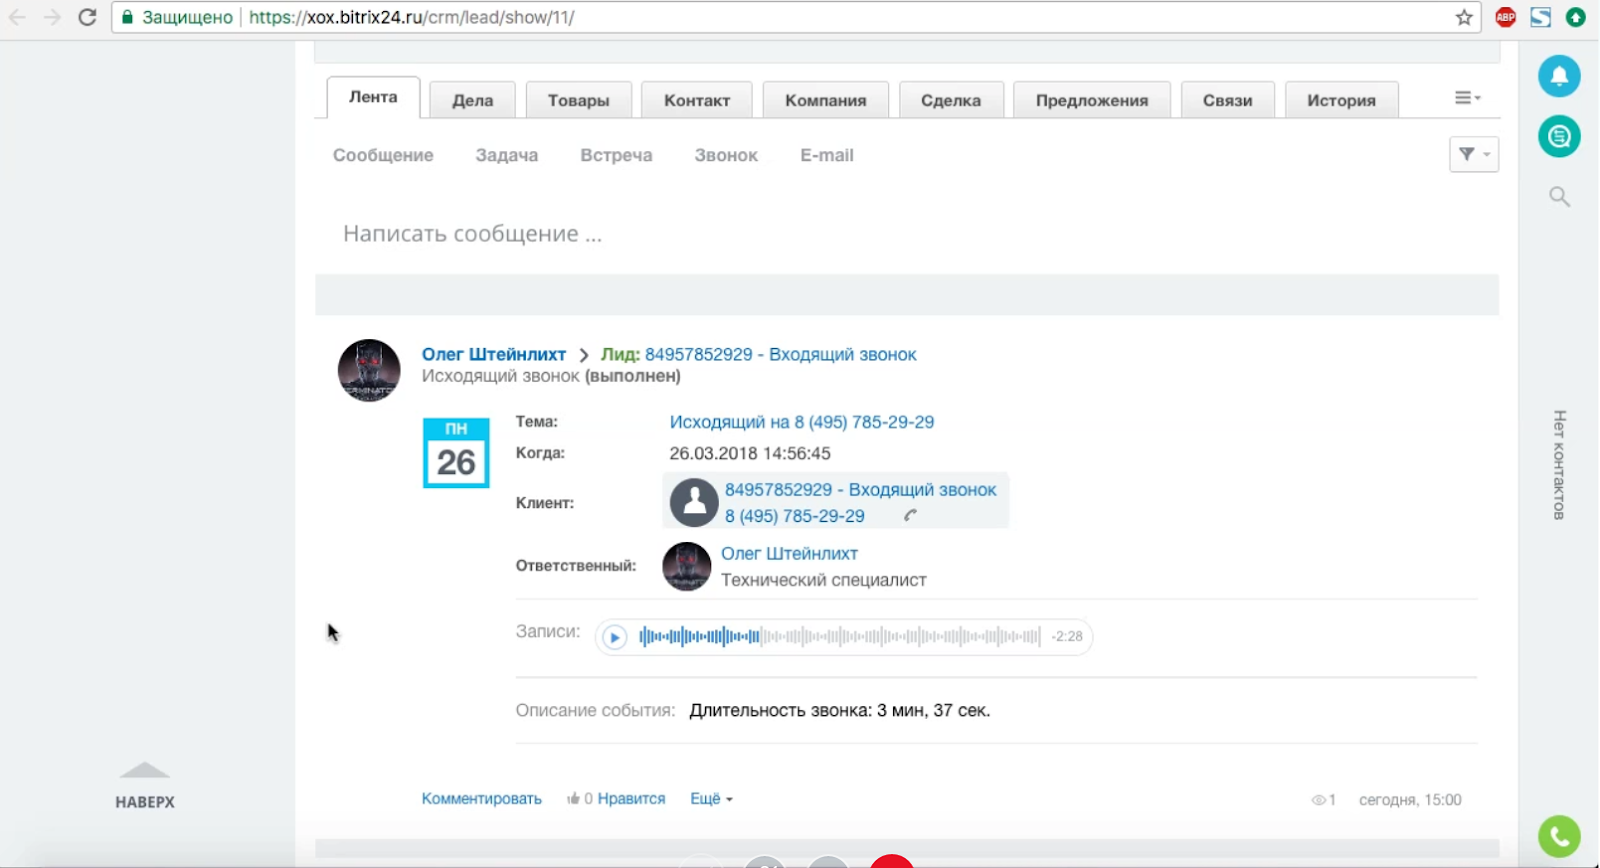1600x868 pixels.
Task: Click the job title Технический специалист
Action: click(x=824, y=580)
